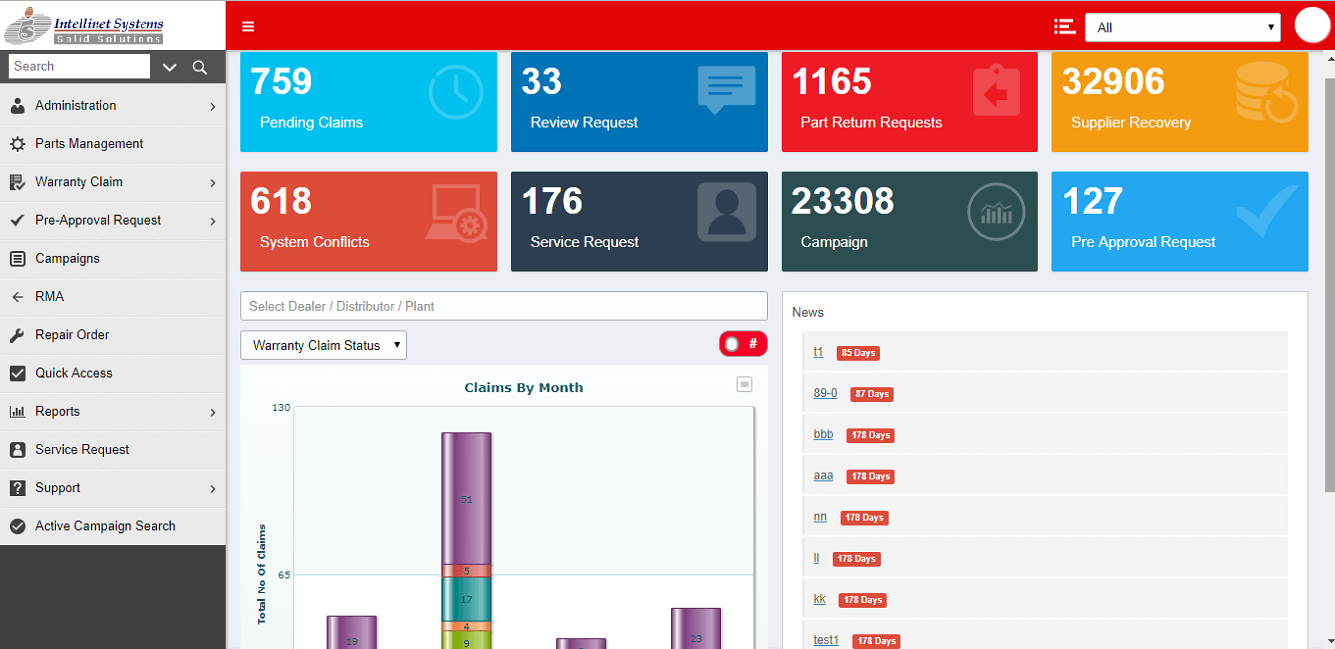The image size is (1335, 649).
Task: Expand the Administration menu arrow
Action: 213,106
